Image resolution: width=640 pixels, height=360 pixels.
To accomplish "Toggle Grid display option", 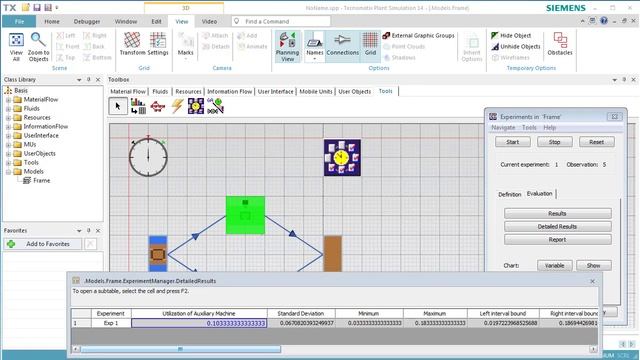I will (370, 44).
